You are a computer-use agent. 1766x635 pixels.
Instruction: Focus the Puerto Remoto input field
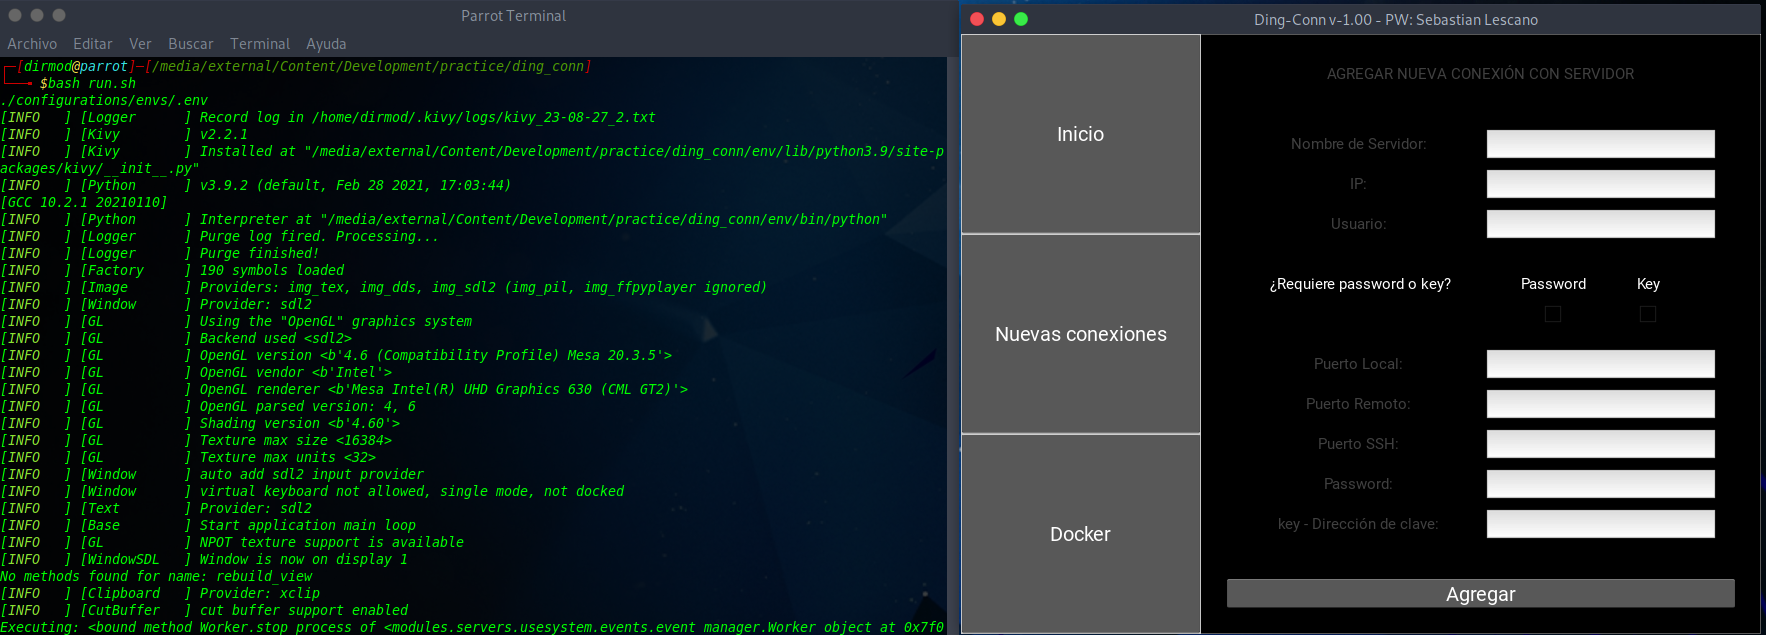pos(1601,404)
